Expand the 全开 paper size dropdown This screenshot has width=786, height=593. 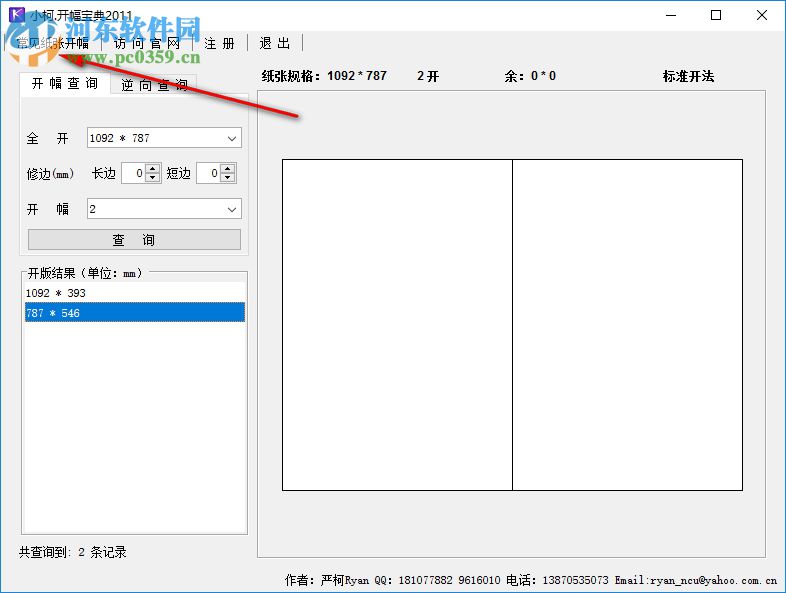(232, 138)
